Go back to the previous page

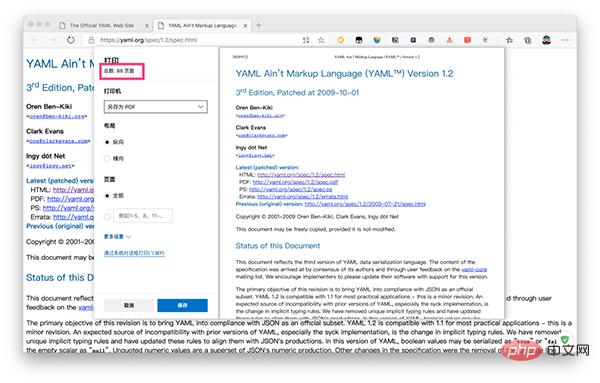pyautogui.click(x=35, y=40)
